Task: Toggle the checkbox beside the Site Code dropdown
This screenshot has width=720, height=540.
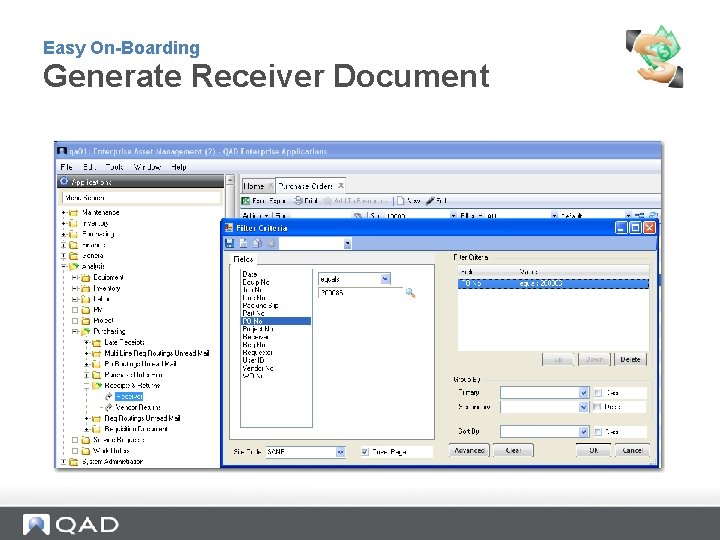Action: point(365,452)
